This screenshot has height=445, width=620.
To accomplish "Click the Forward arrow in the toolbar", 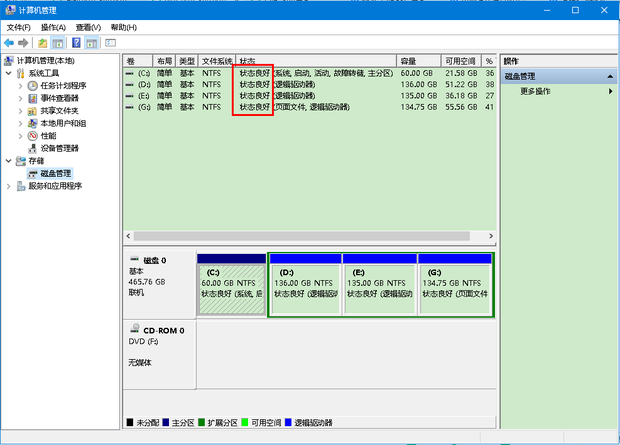I will tap(24, 43).
